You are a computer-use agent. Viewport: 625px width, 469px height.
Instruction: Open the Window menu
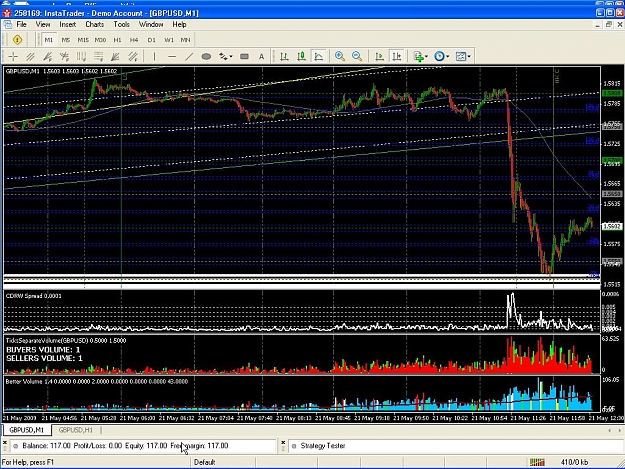(151, 24)
